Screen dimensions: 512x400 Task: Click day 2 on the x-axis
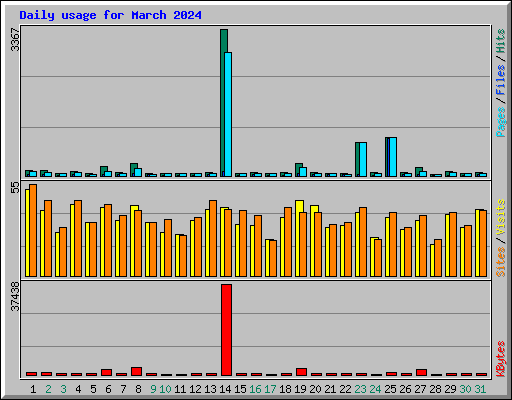pyautogui.click(x=48, y=389)
